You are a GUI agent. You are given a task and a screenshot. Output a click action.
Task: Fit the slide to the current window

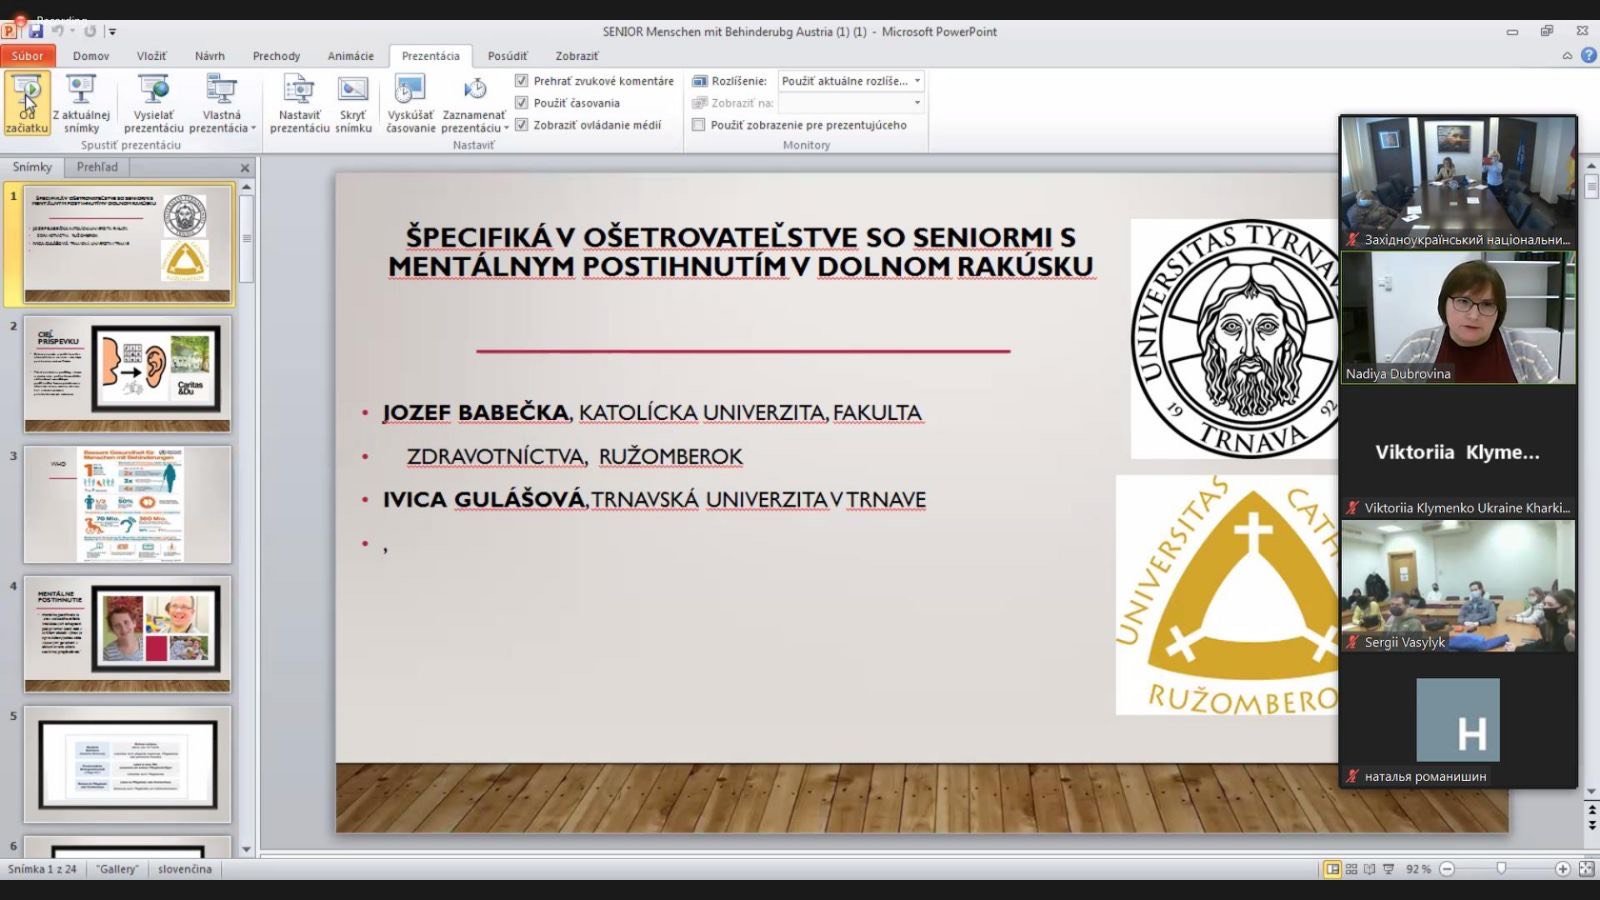tap(1586, 869)
